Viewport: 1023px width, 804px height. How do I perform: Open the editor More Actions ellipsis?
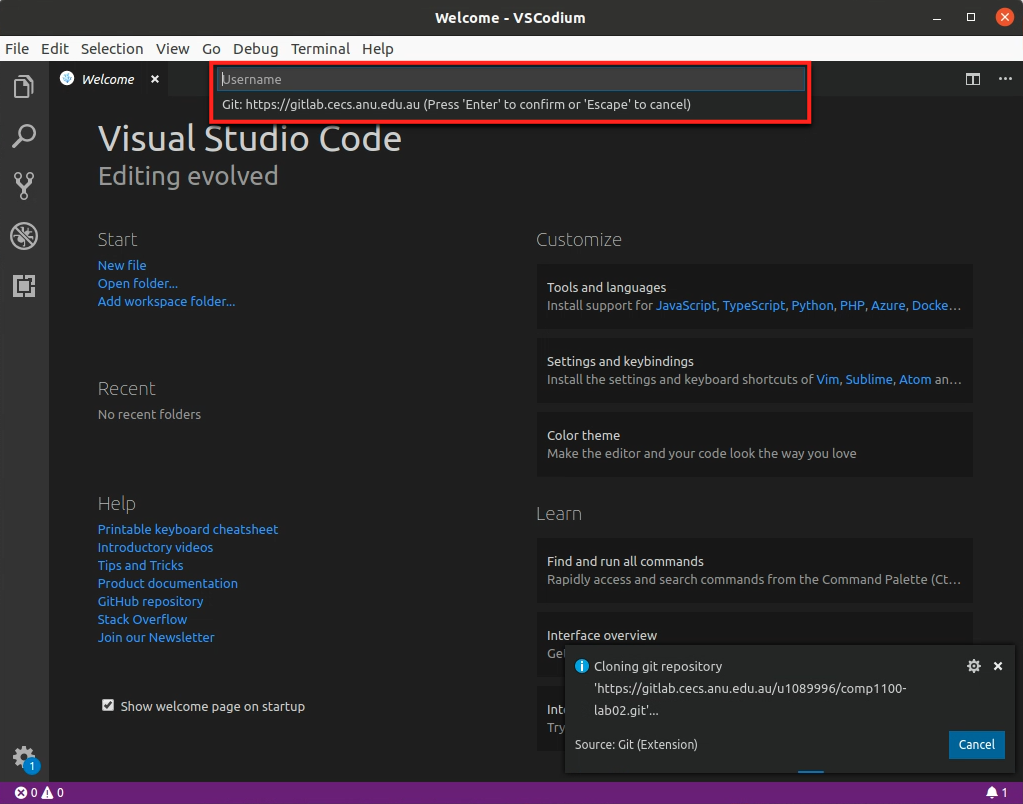1005,79
